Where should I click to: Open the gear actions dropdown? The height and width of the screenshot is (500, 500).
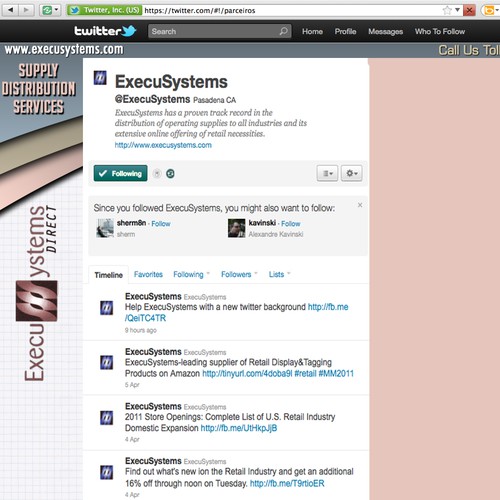[x=351, y=173]
